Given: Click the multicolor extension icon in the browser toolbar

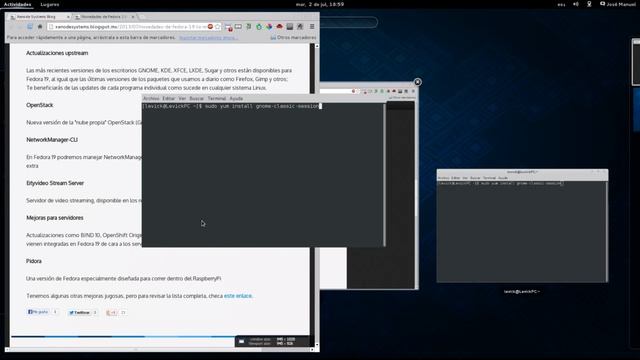Looking at the screenshot, I should pyautogui.click(x=269, y=27).
